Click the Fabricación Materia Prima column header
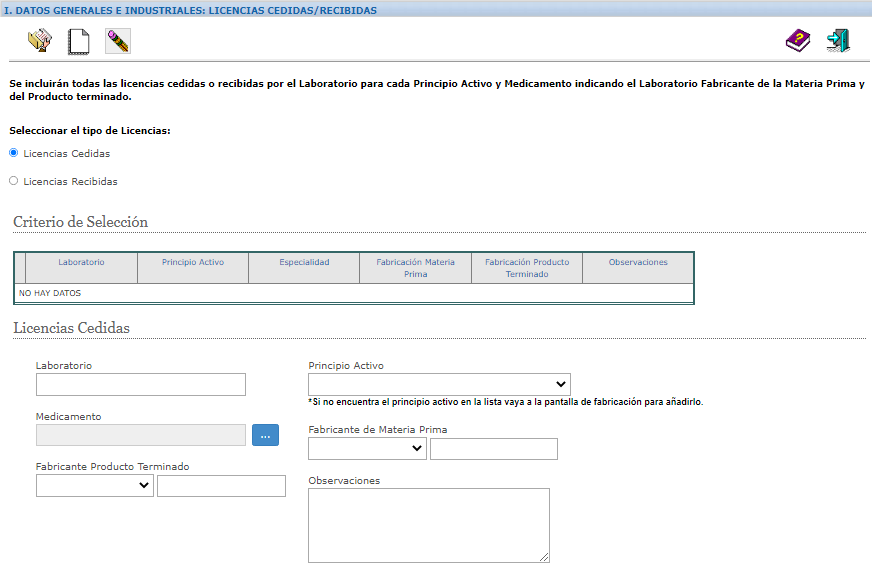 [x=415, y=268]
